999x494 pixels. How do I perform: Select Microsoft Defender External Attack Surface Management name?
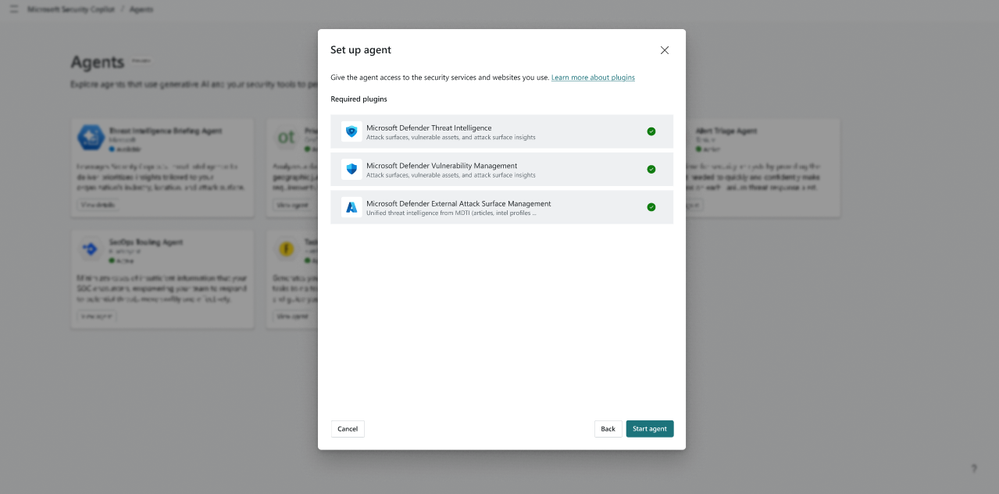[459, 203]
